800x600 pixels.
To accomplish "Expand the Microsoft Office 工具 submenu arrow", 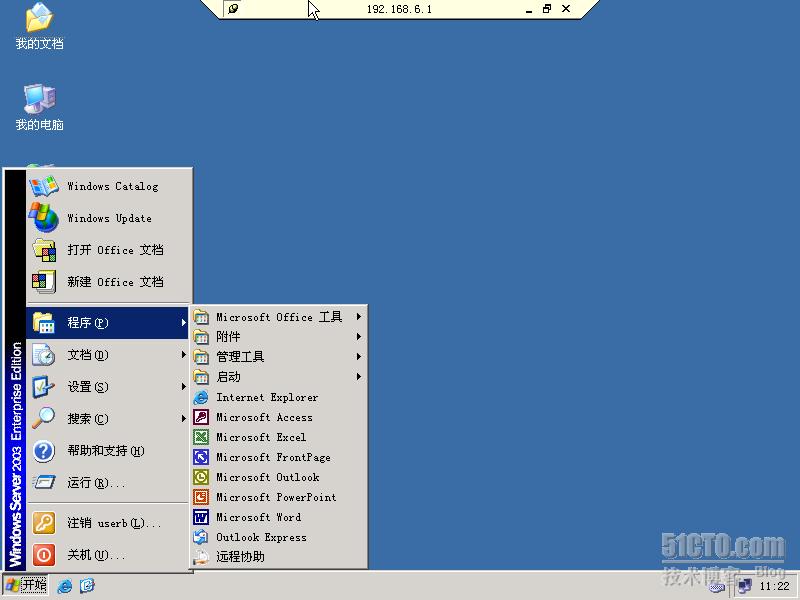I will 359,317.
